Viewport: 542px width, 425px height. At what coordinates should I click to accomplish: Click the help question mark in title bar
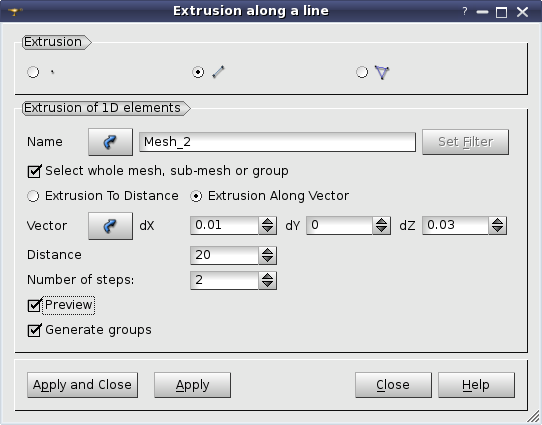pyautogui.click(x=465, y=12)
